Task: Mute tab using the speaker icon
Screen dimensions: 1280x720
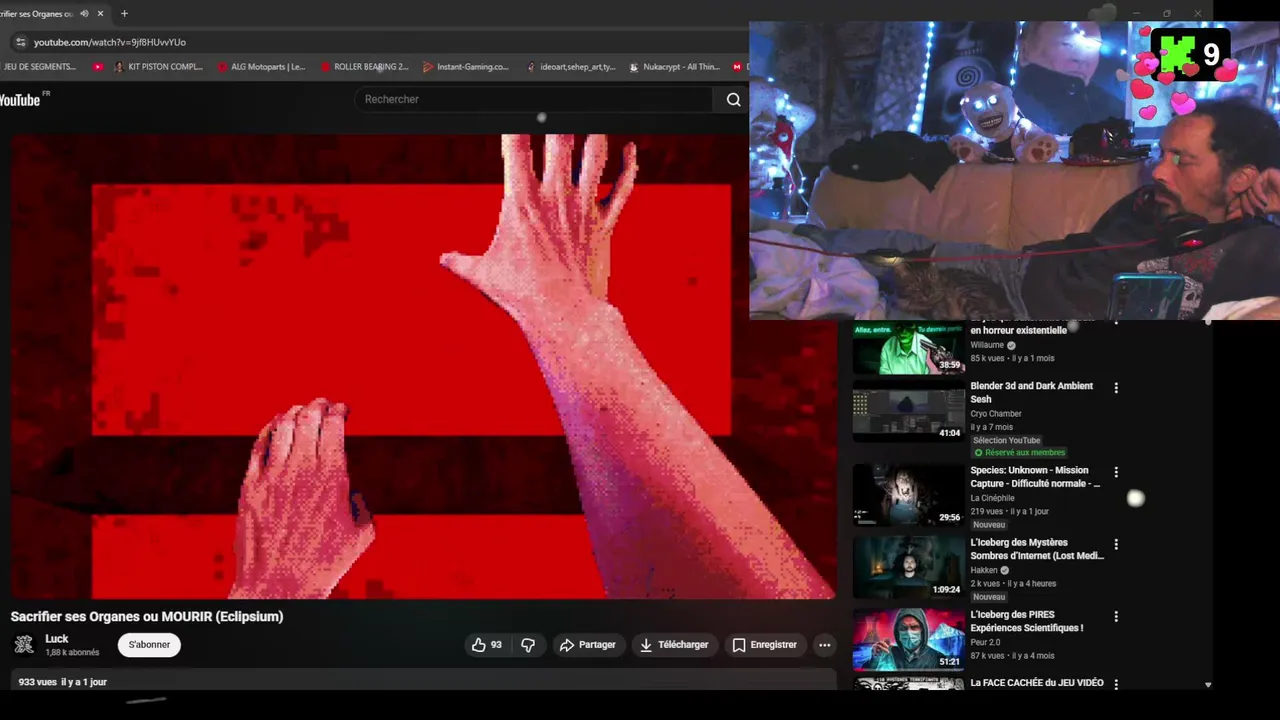Action: (84, 14)
